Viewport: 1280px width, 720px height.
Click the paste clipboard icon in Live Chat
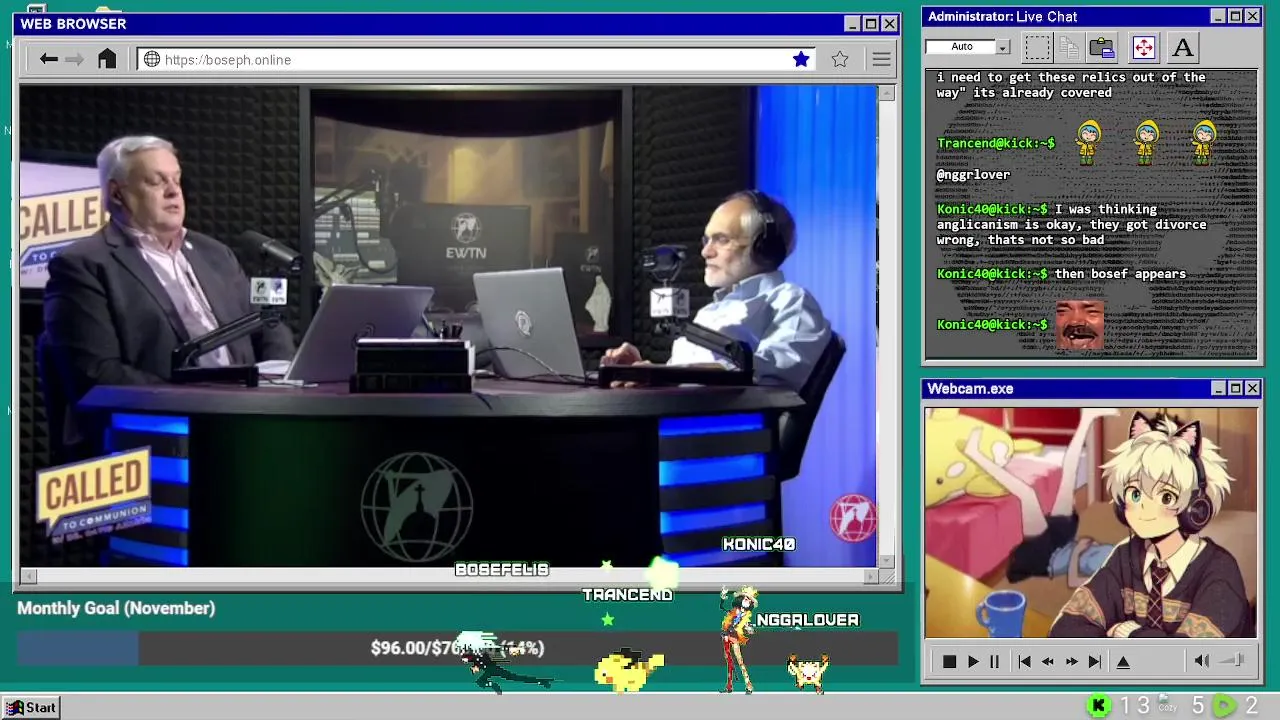(1102, 47)
